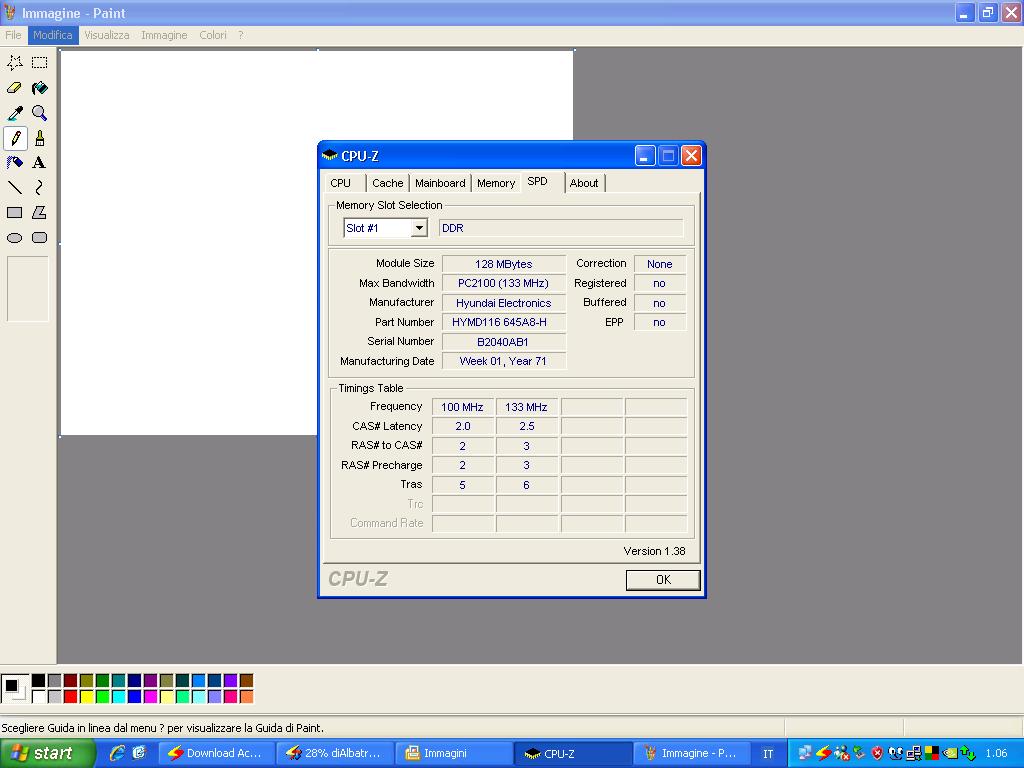Image resolution: width=1024 pixels, height=768 pixels.
Task: Pick the red color swatch in the palette
Action: (x=71, y=697)
